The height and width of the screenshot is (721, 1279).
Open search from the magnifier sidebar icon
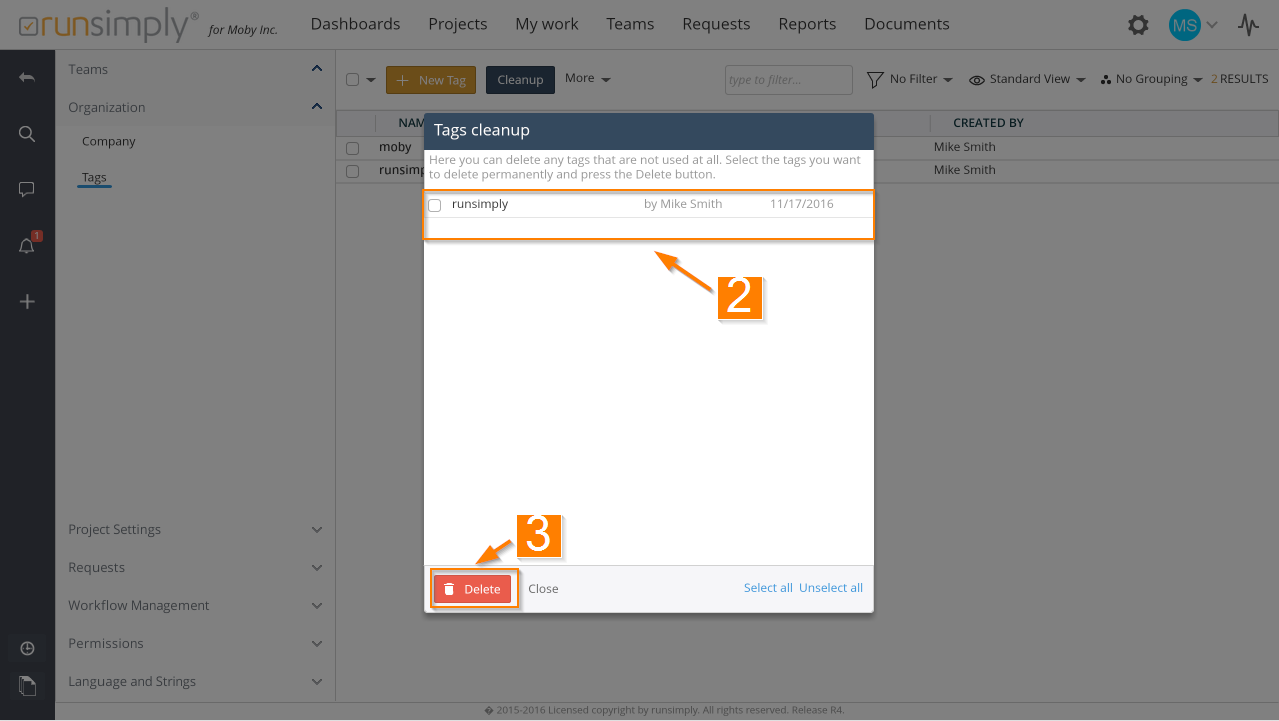coord(27,133)
